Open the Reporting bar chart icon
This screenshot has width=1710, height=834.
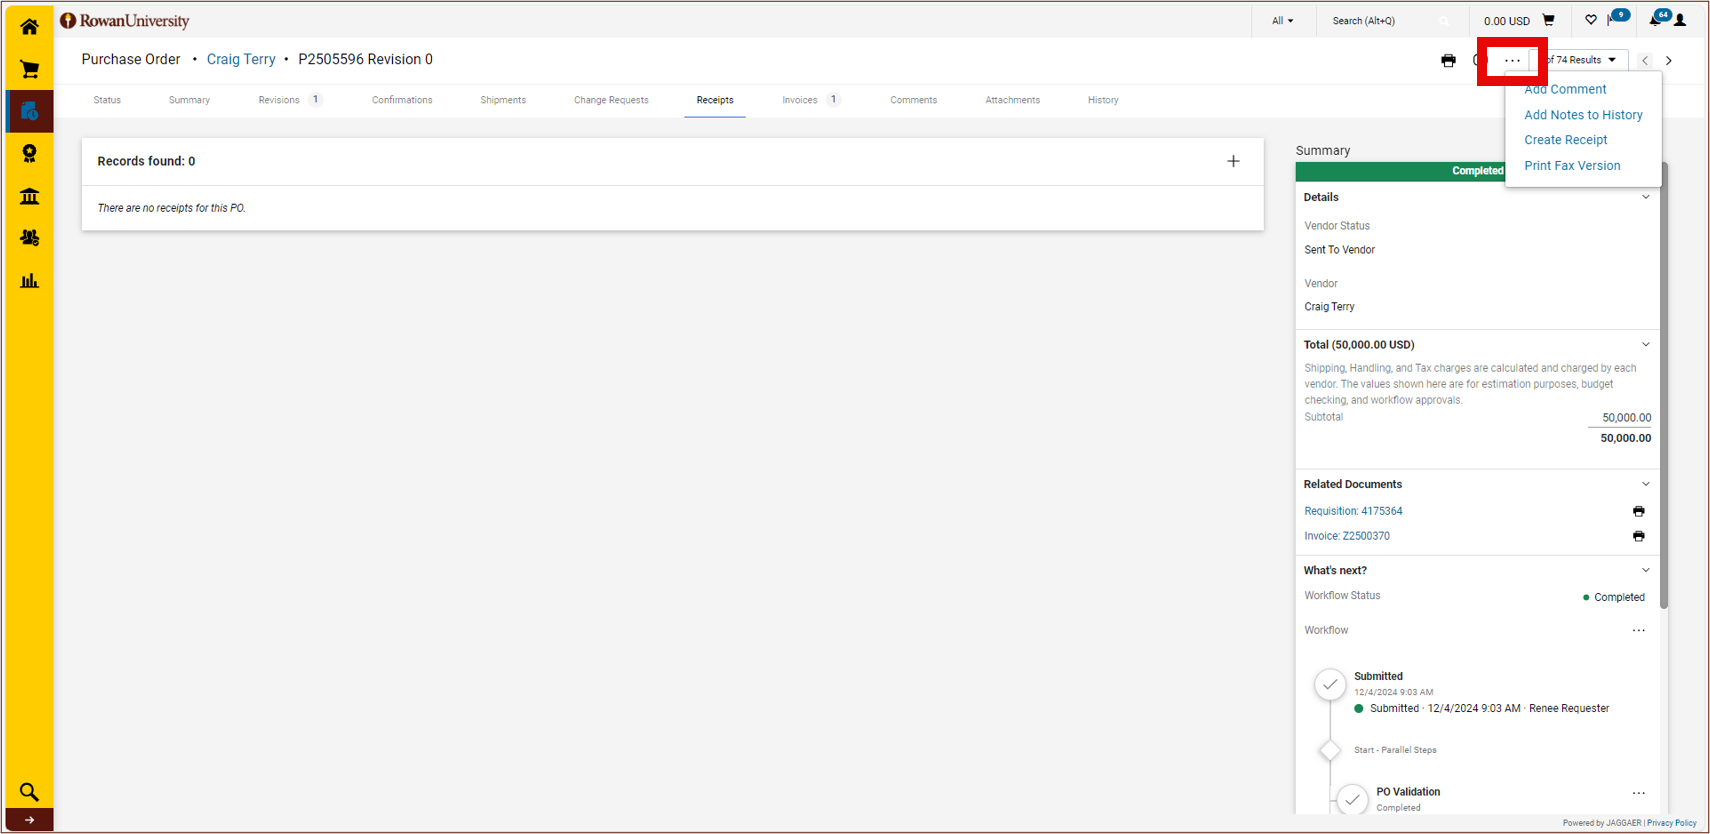pyautogui.click(x=29, y=281)
